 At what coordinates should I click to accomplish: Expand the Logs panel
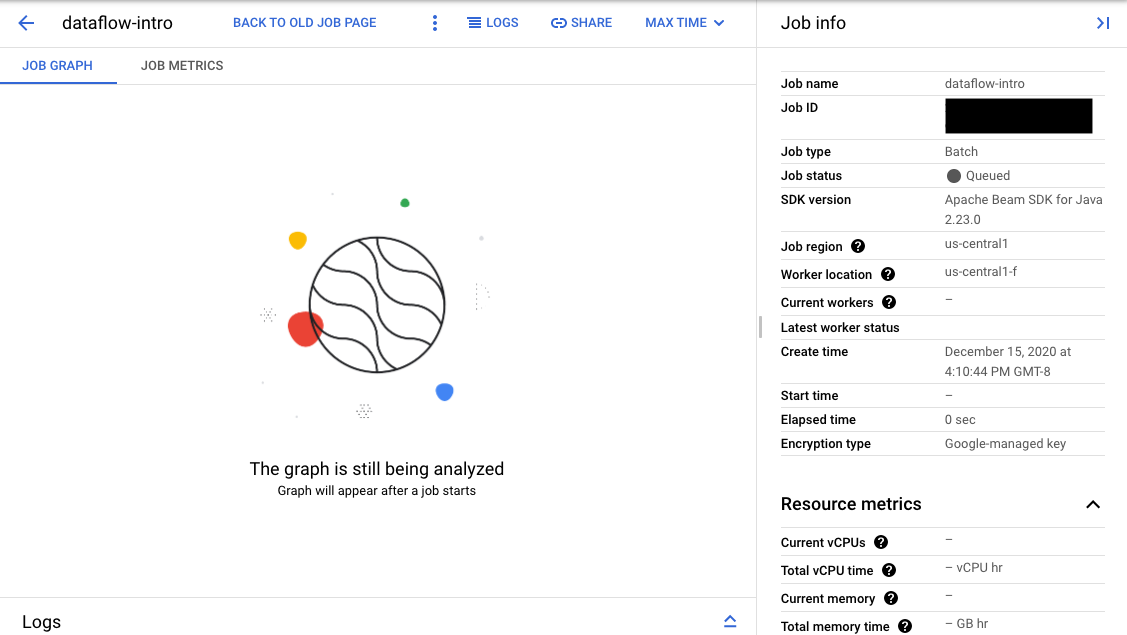tap(731, 621)
